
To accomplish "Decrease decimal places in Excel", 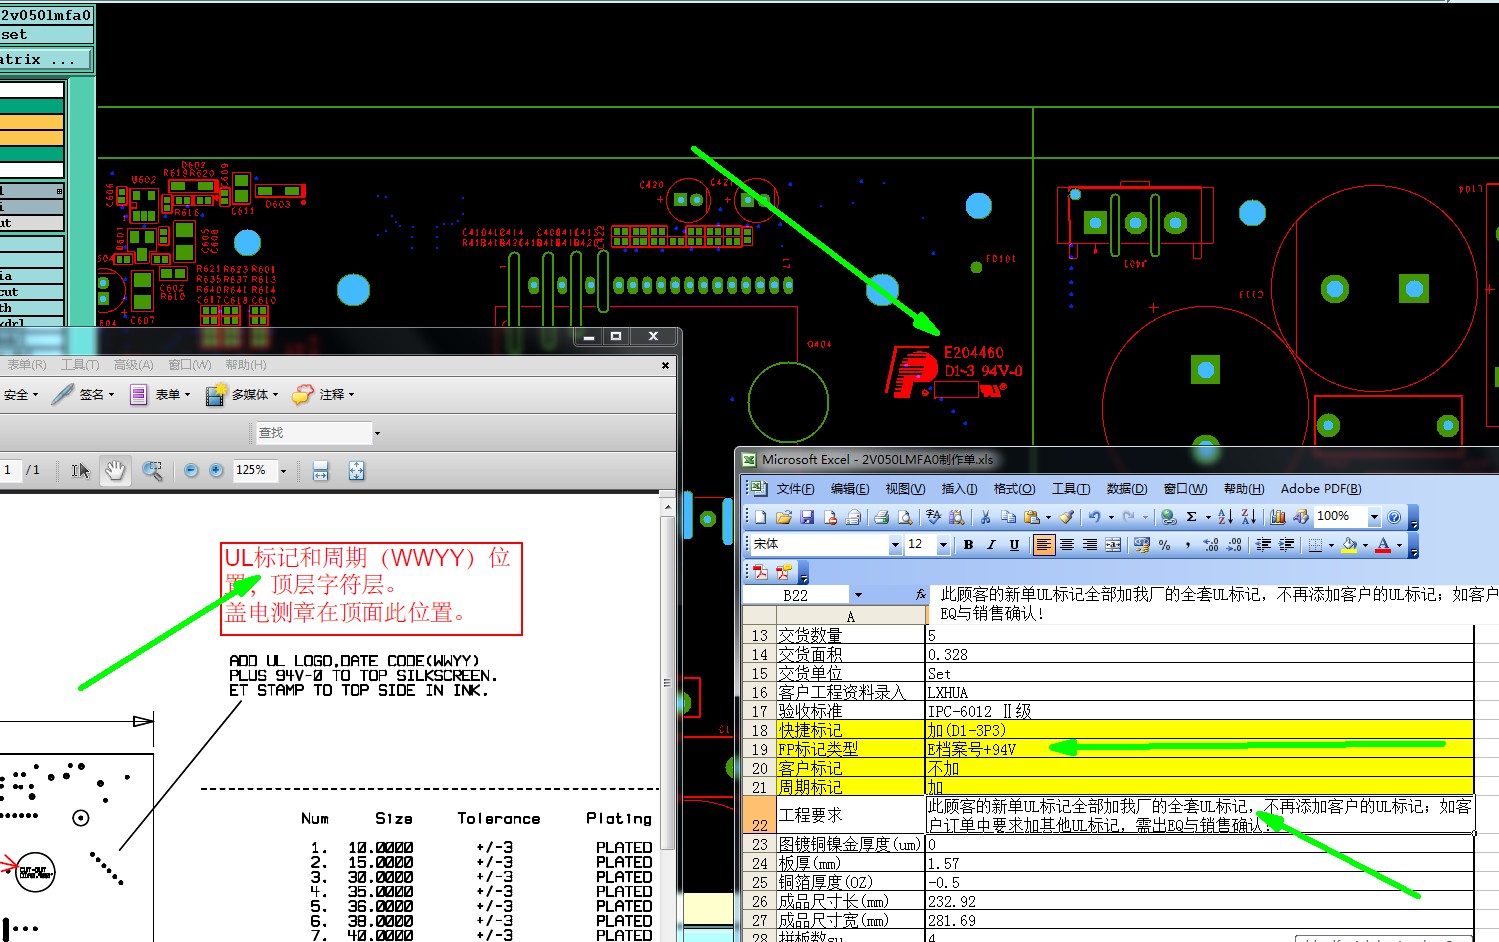I will (1234, 545).
